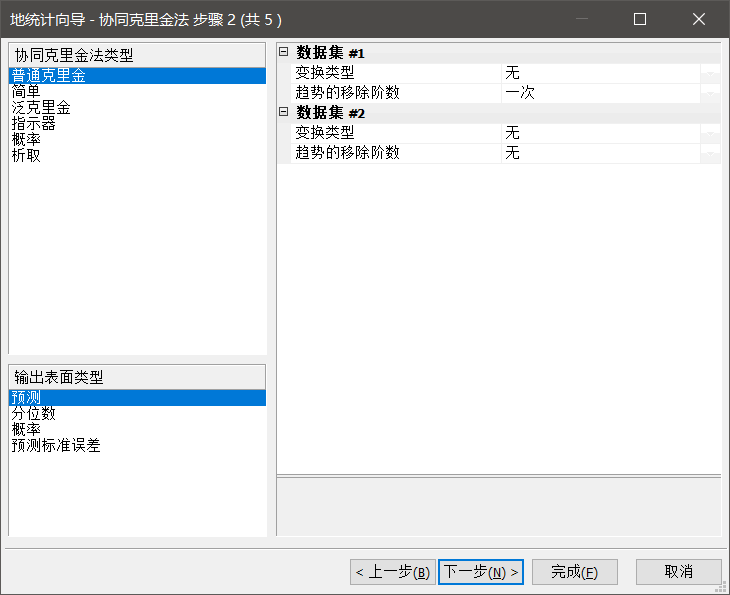Select 普通克里金 cokriging type
This screenshot has height=595, width=730.
137,75
